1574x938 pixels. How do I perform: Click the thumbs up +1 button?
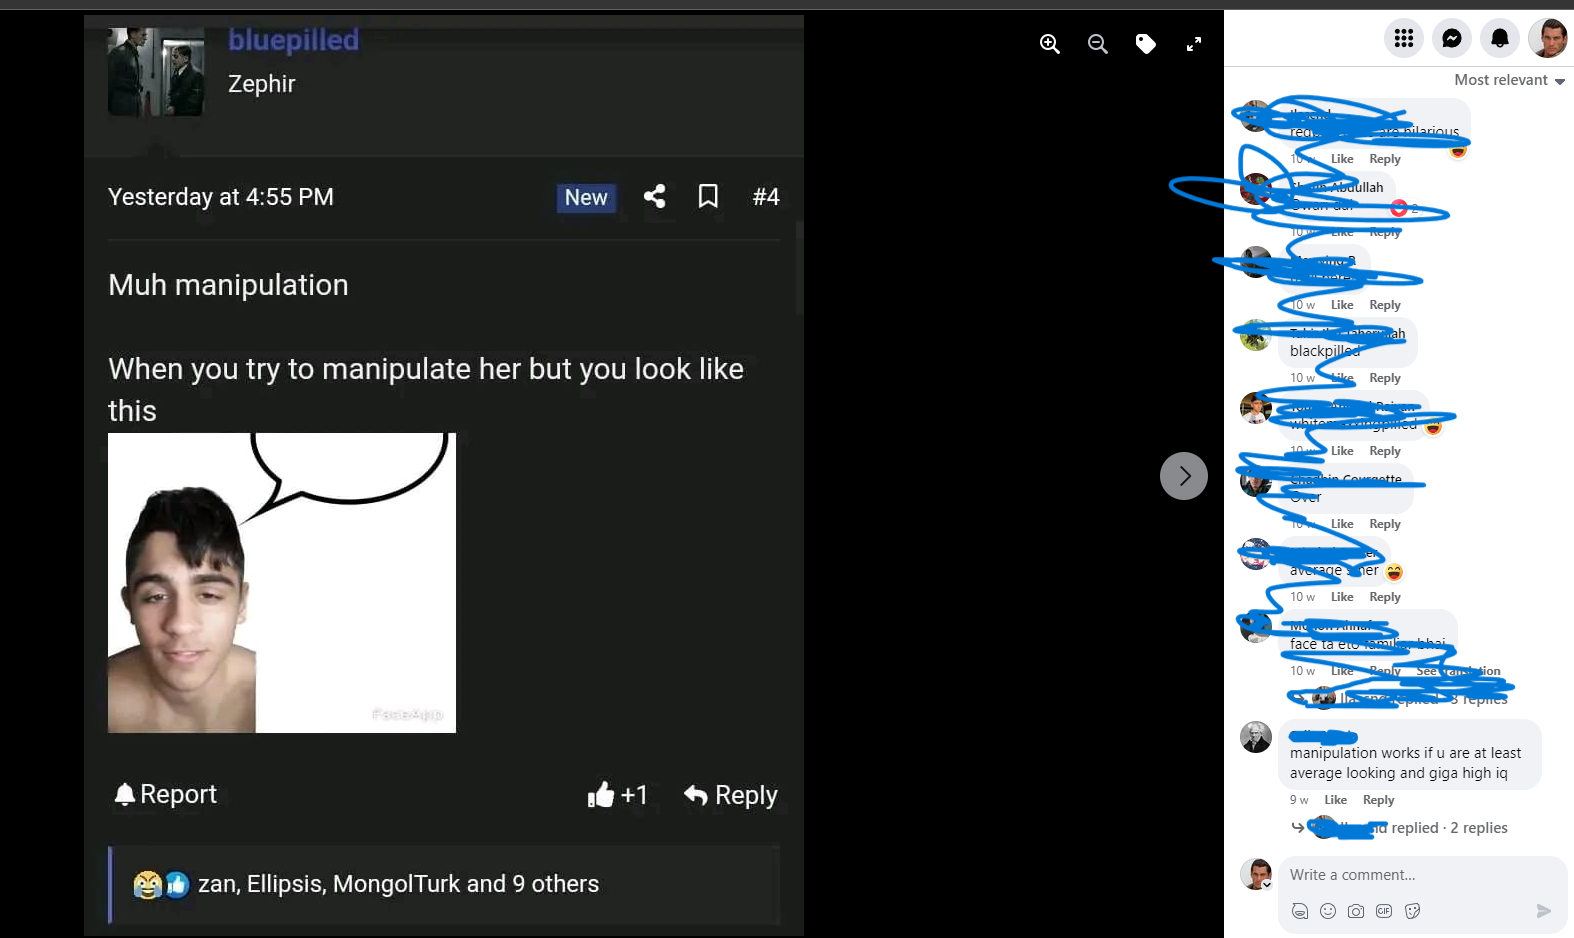click(617, 795)
